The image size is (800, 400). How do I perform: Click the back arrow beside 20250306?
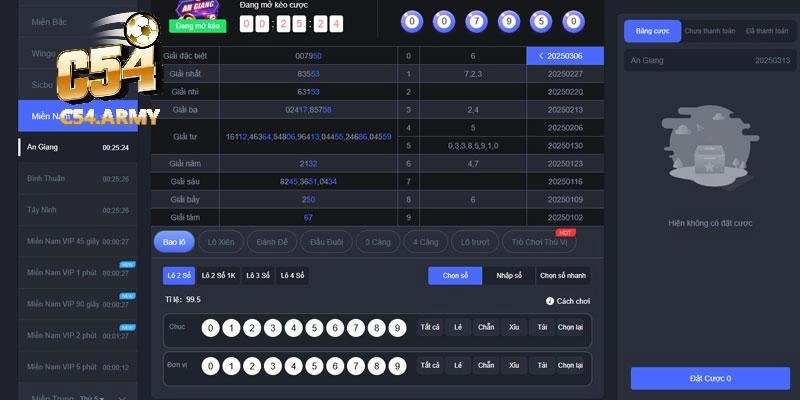point(541,56)
